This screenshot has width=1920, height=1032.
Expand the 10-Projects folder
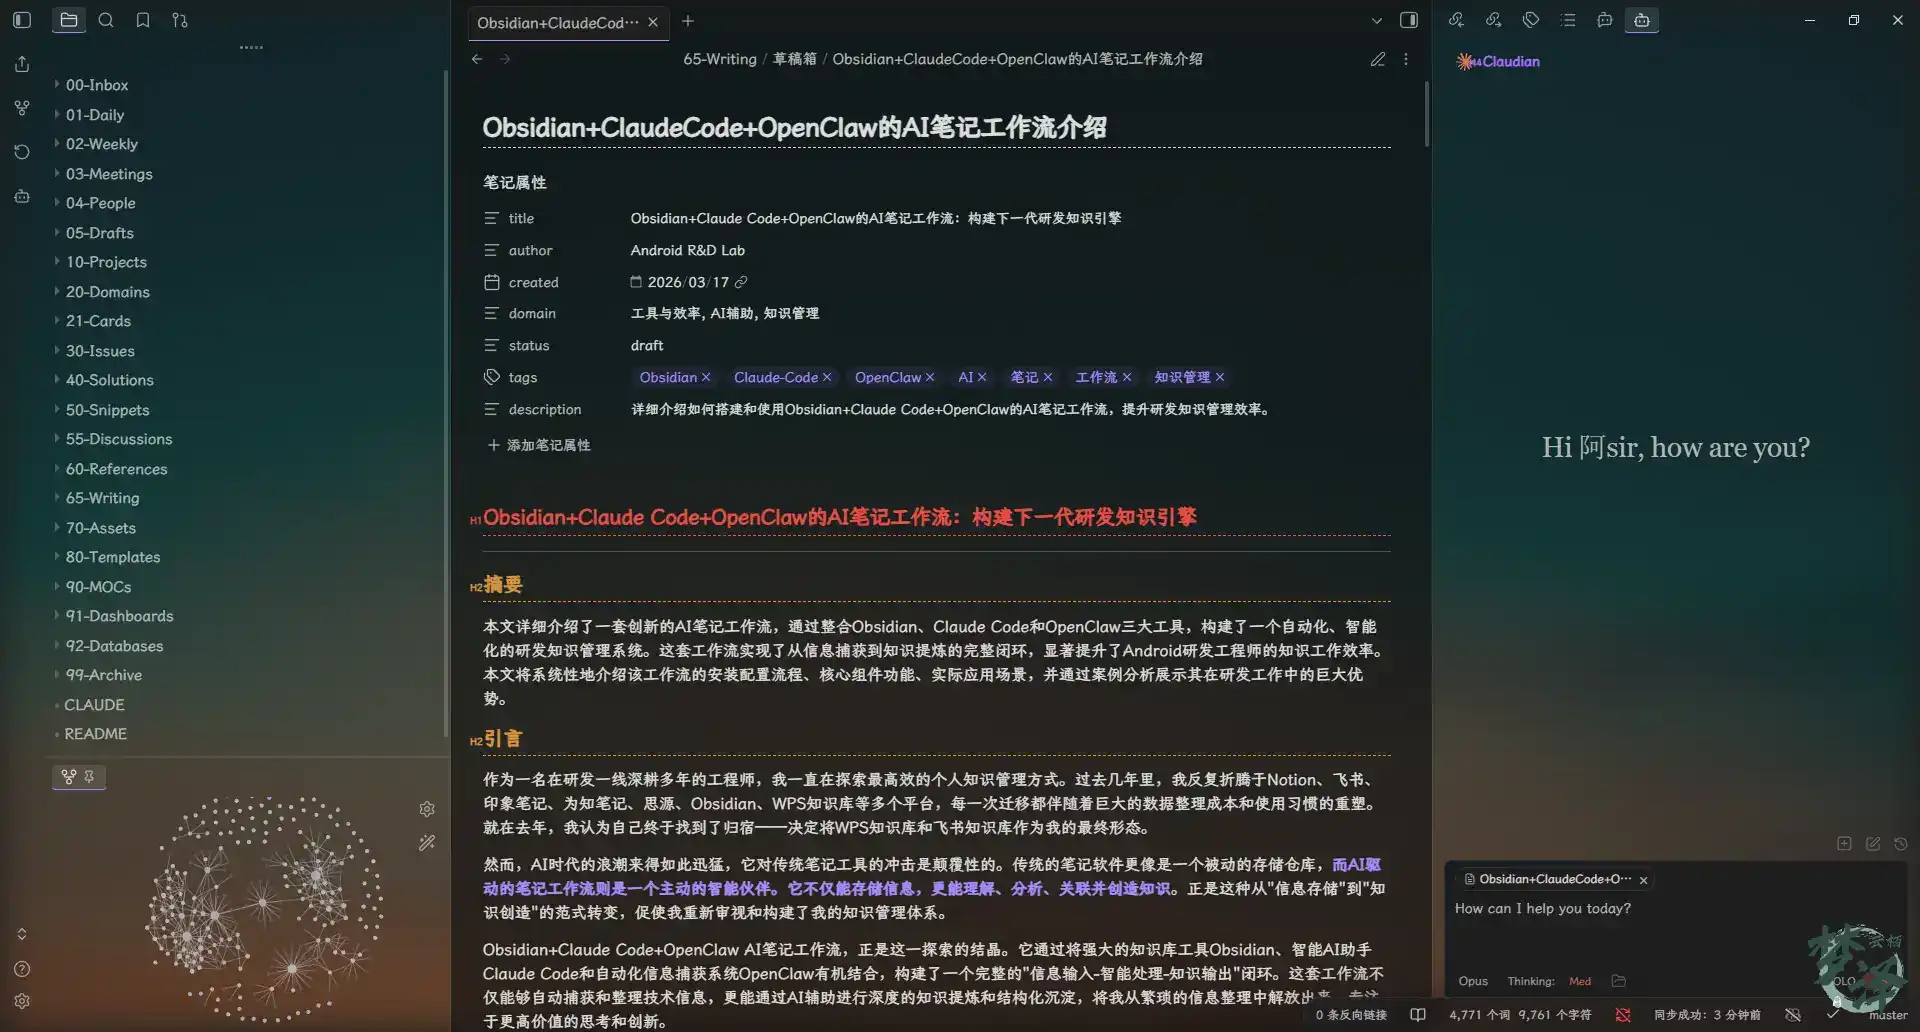click(106, 262)
